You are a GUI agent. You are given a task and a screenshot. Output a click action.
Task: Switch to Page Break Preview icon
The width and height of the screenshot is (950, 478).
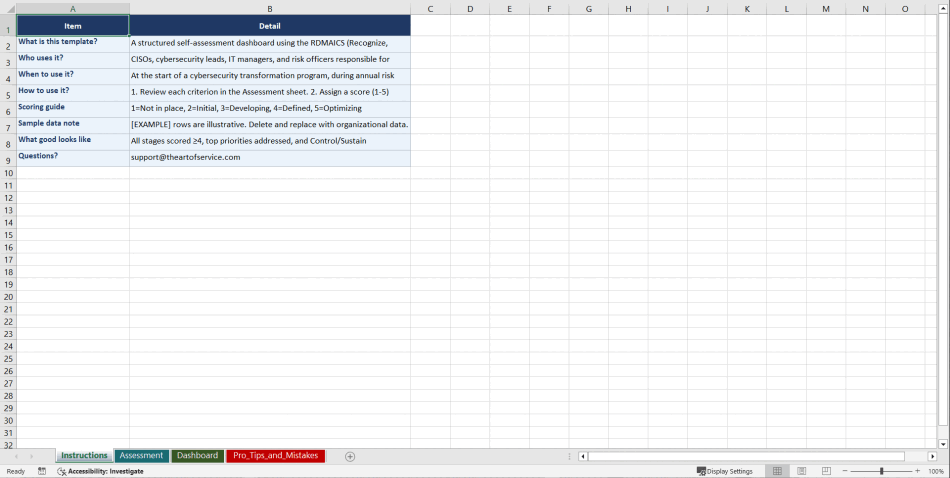coord(826,471)
